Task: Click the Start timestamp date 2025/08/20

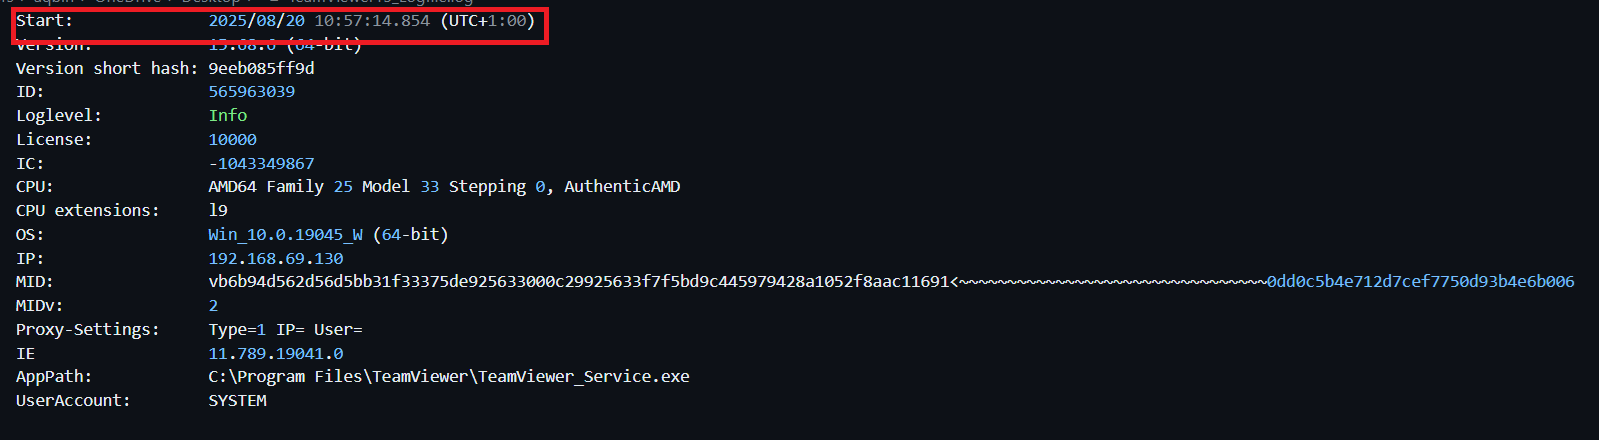Action: 256,21
